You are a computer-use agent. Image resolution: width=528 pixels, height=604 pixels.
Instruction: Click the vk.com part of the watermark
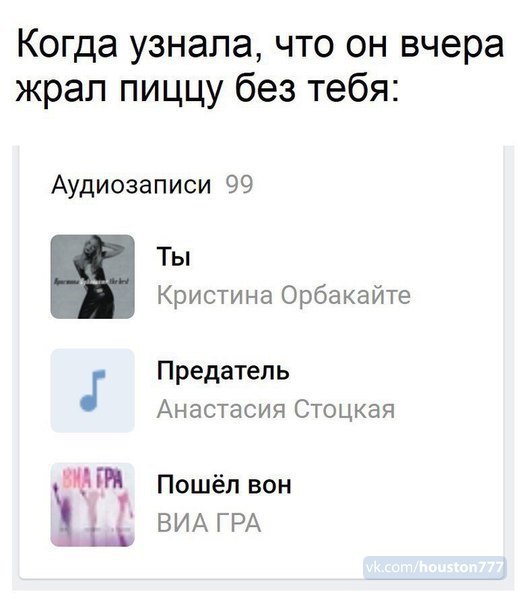pos(390,567)
